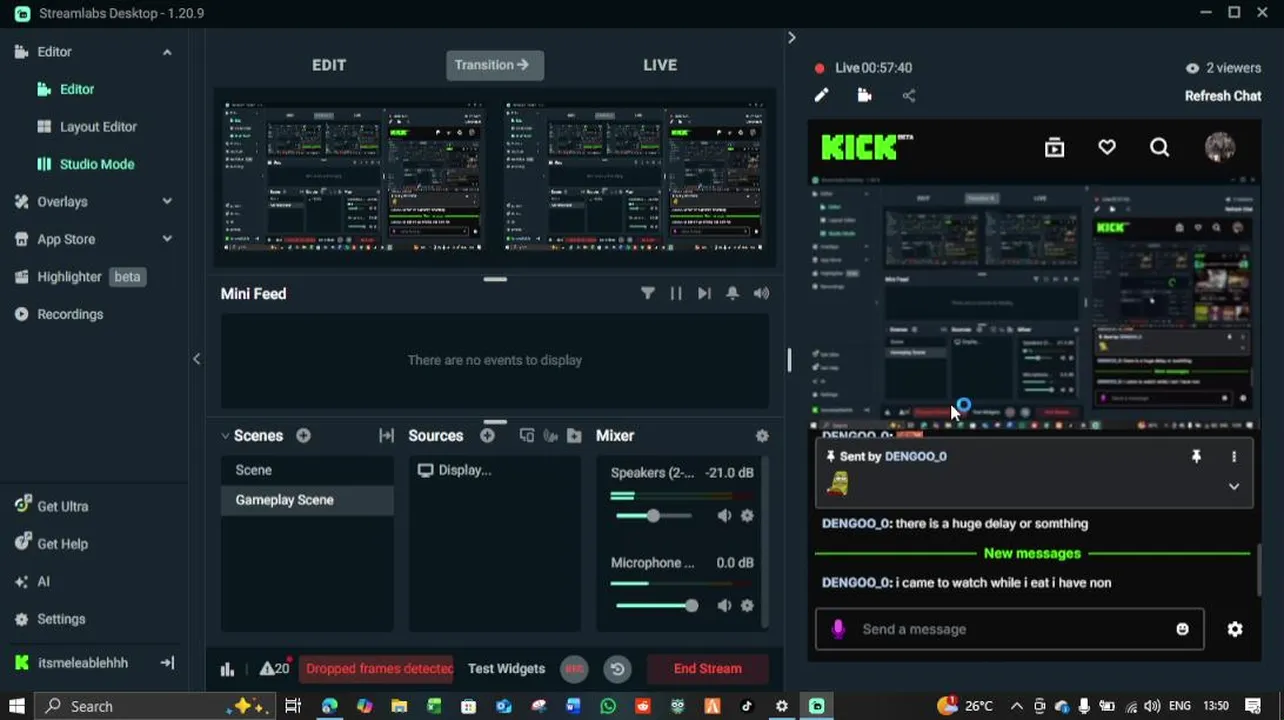Select Gameplay Scene
Screen dimensions: 1284x720
[307, 500]
